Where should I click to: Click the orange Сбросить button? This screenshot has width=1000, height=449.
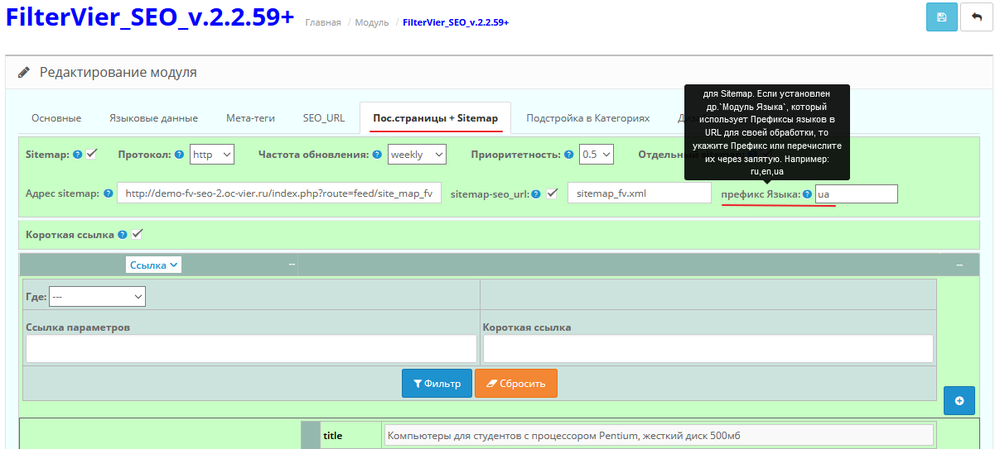(516, 384)
